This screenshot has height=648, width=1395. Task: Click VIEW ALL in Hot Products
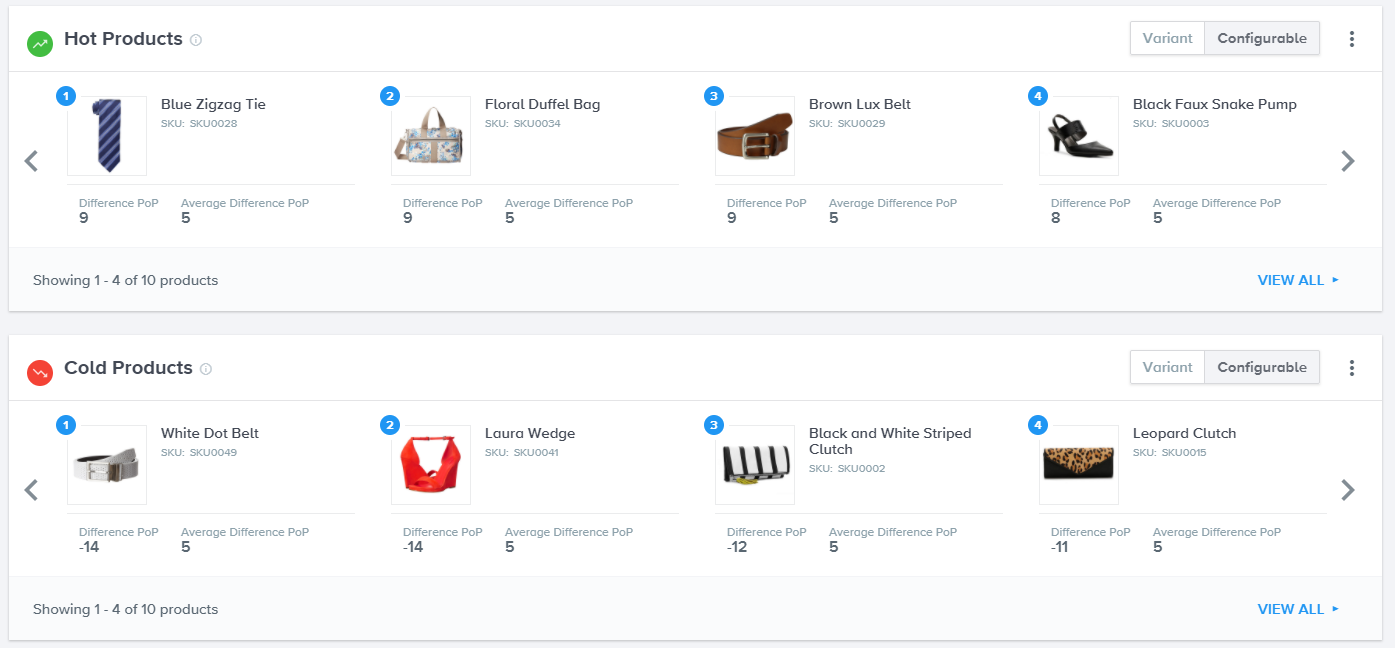(x=1298, y=280)
